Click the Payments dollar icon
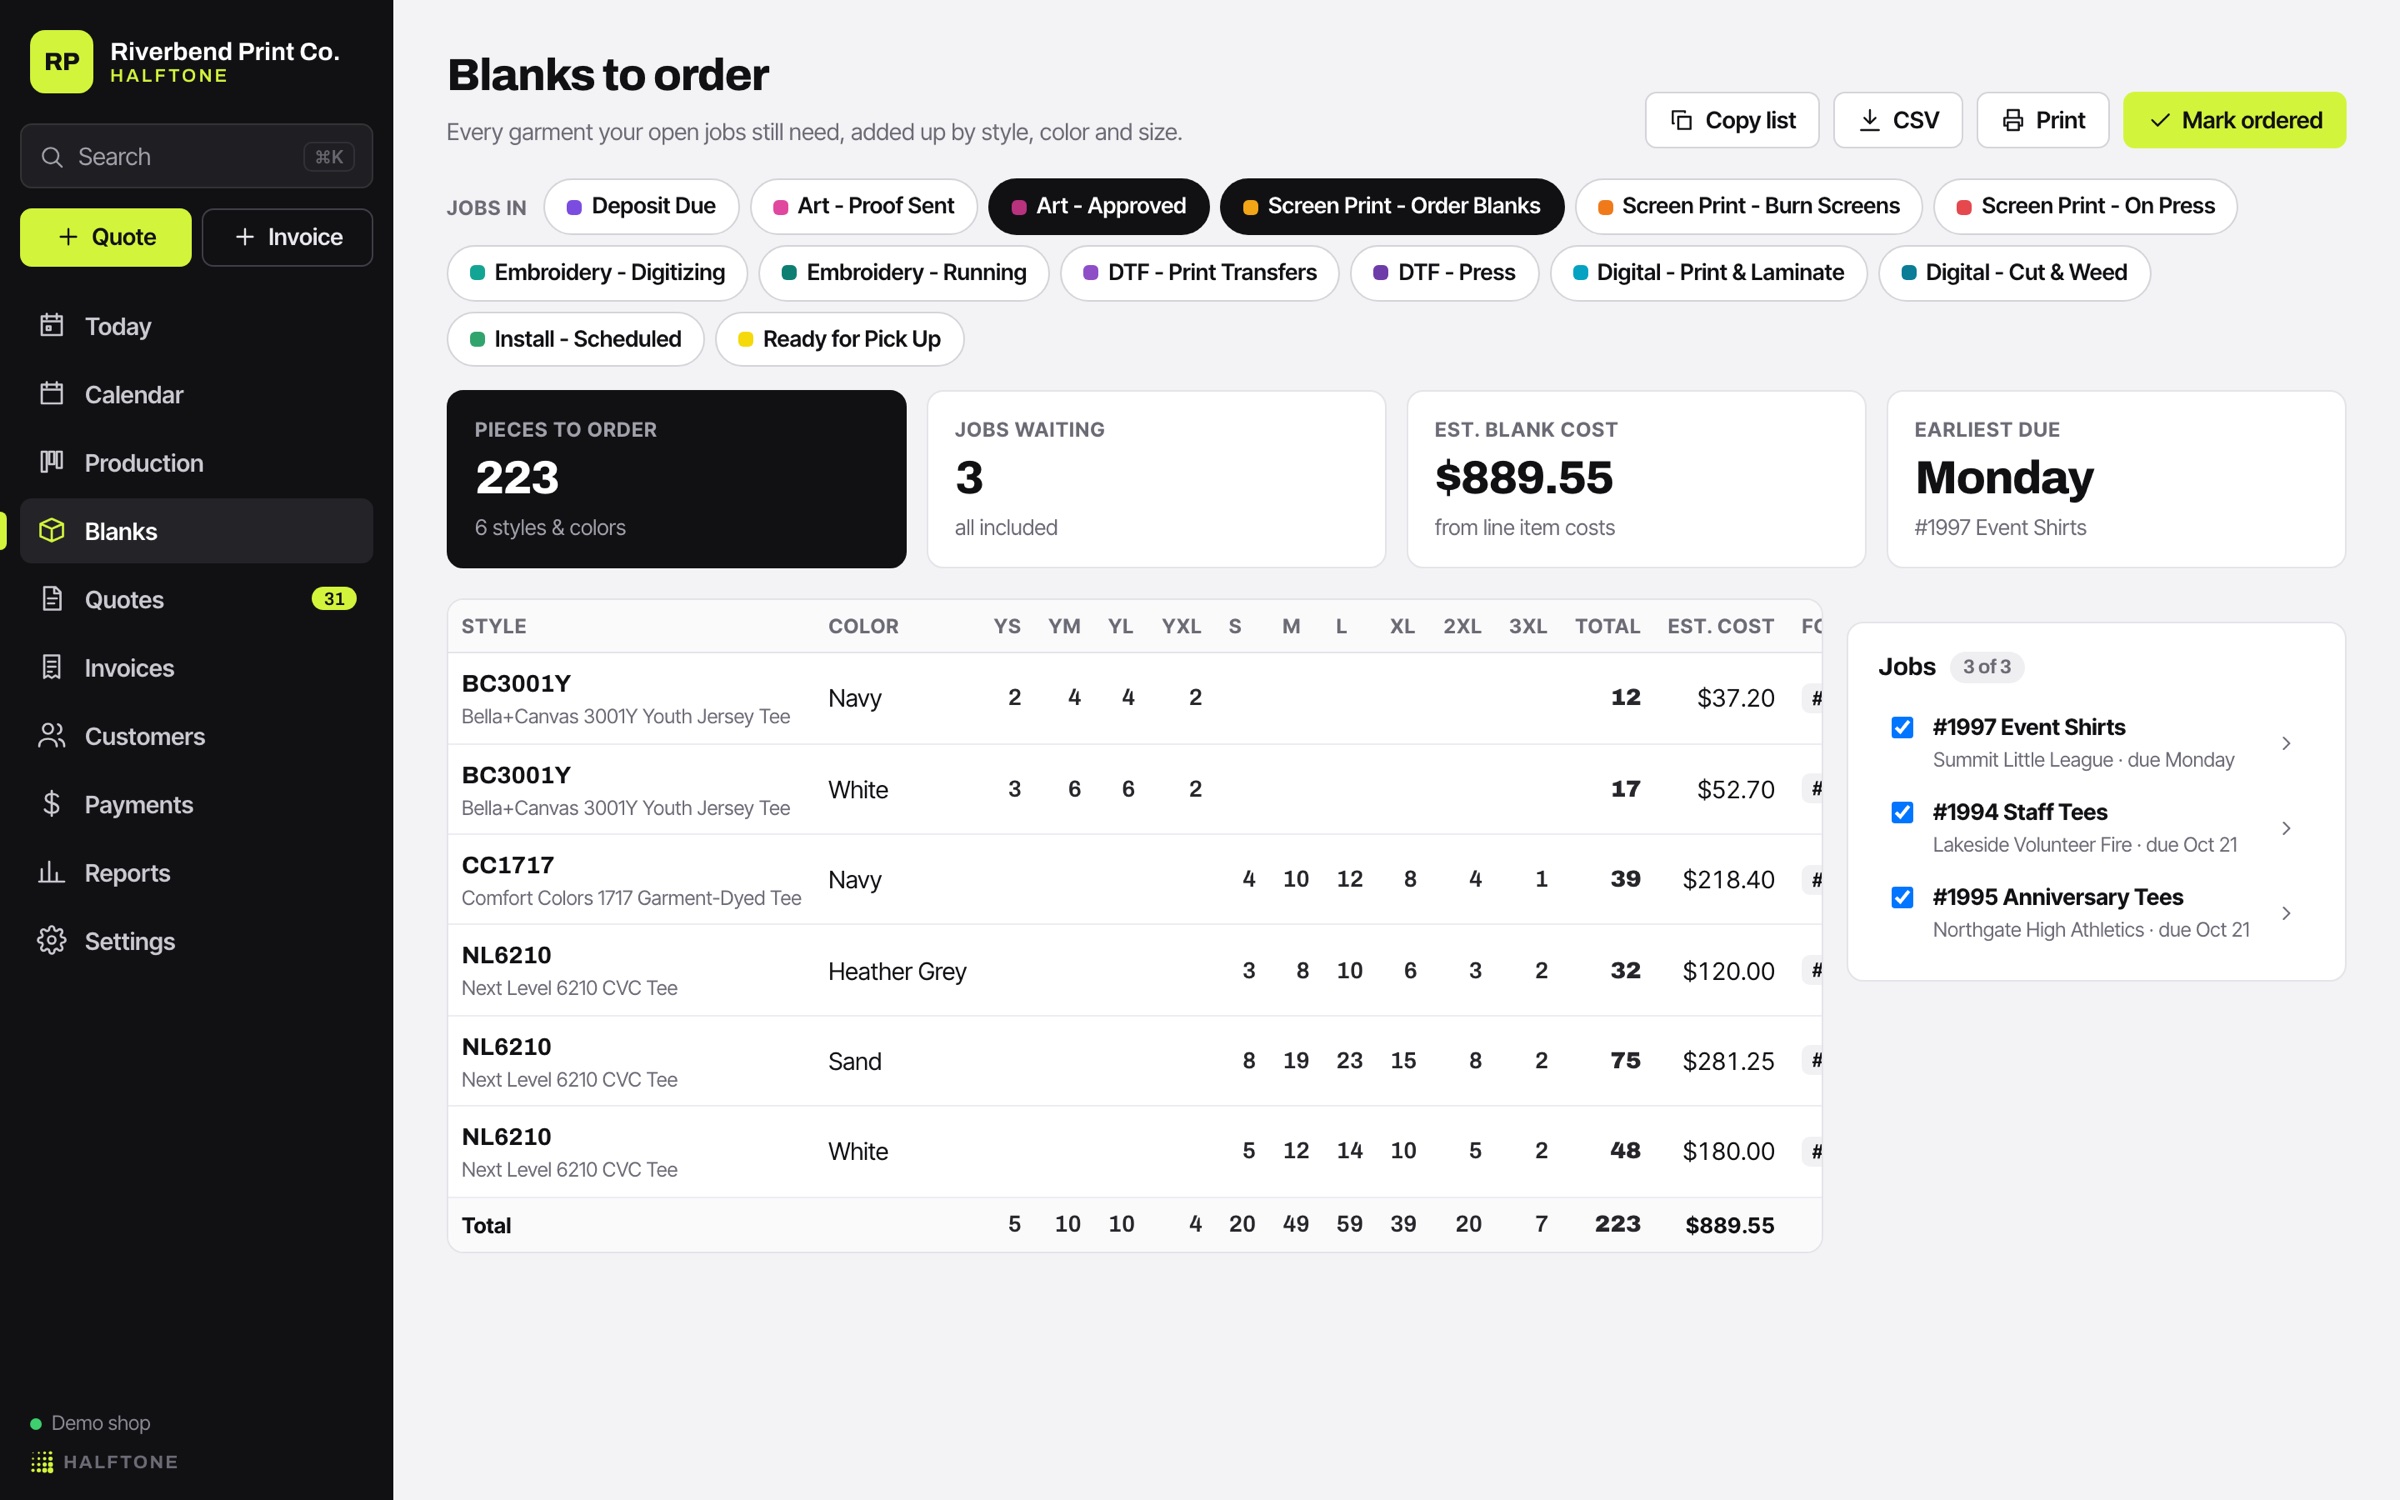Viewport: 2400px width, 1500px height. coord(51,804)
